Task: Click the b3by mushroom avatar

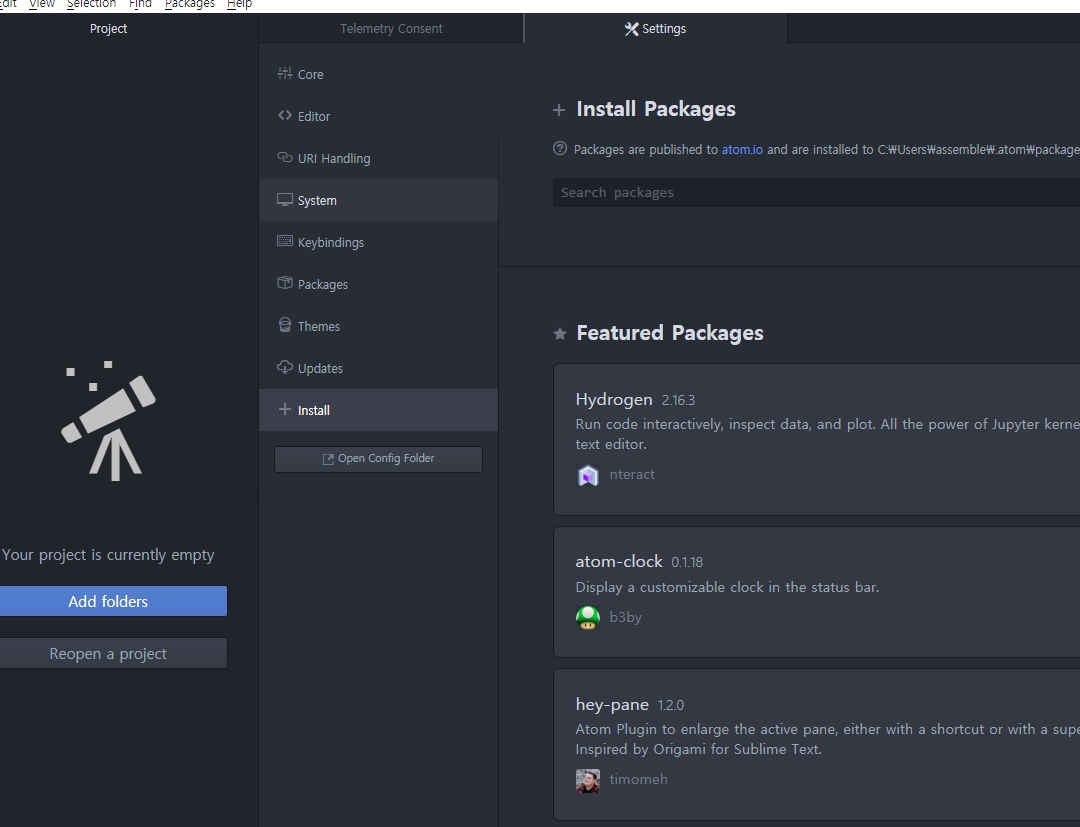Action: point(588,618)
